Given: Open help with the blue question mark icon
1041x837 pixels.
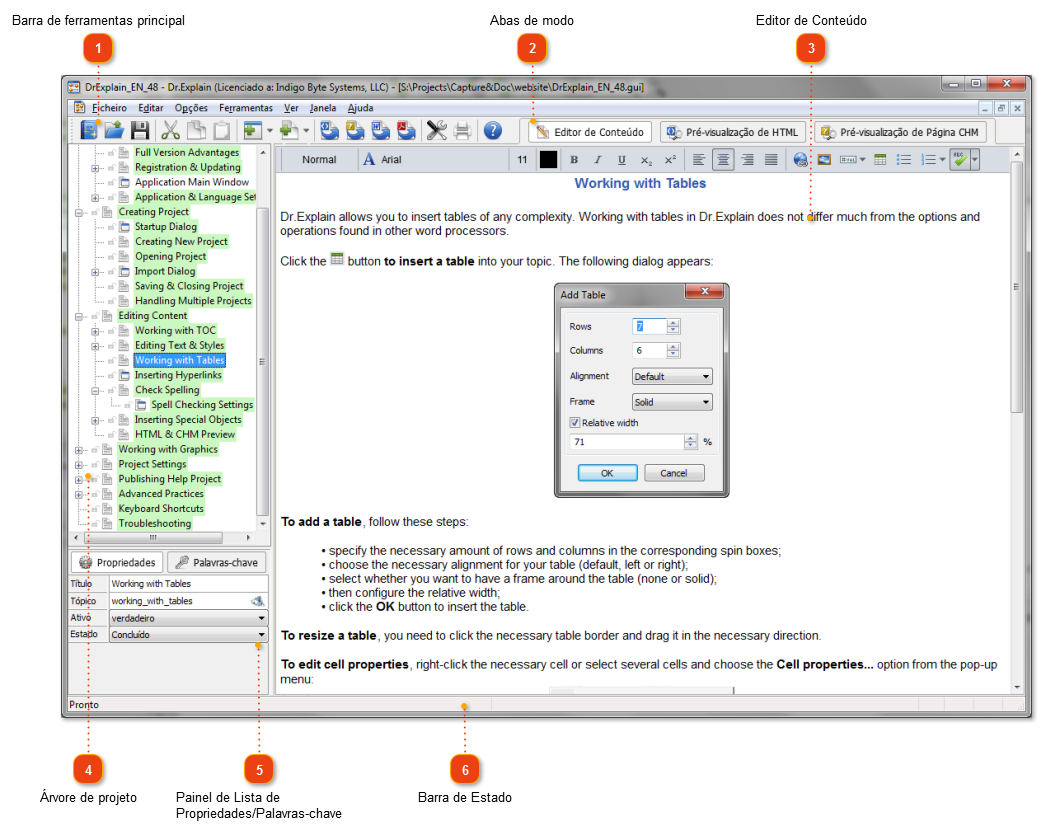Looking at the screenshot, I should coord(493,131).
